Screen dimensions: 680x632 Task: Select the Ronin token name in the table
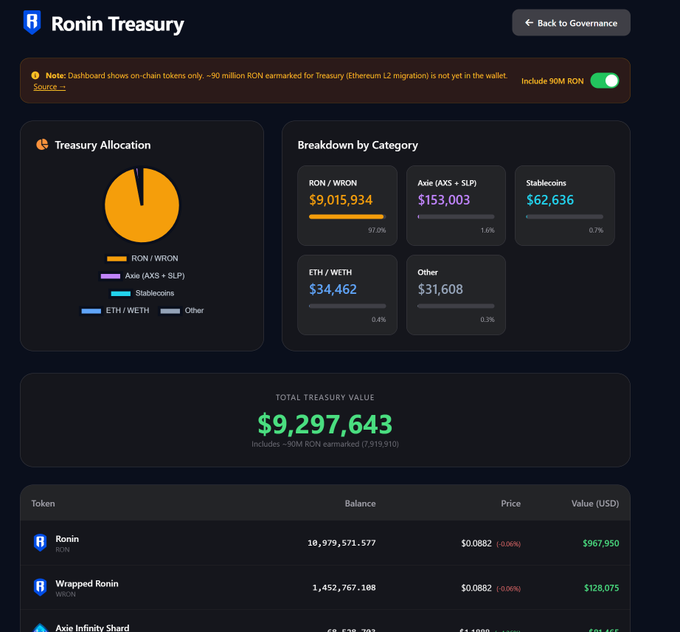click(67, 539)
